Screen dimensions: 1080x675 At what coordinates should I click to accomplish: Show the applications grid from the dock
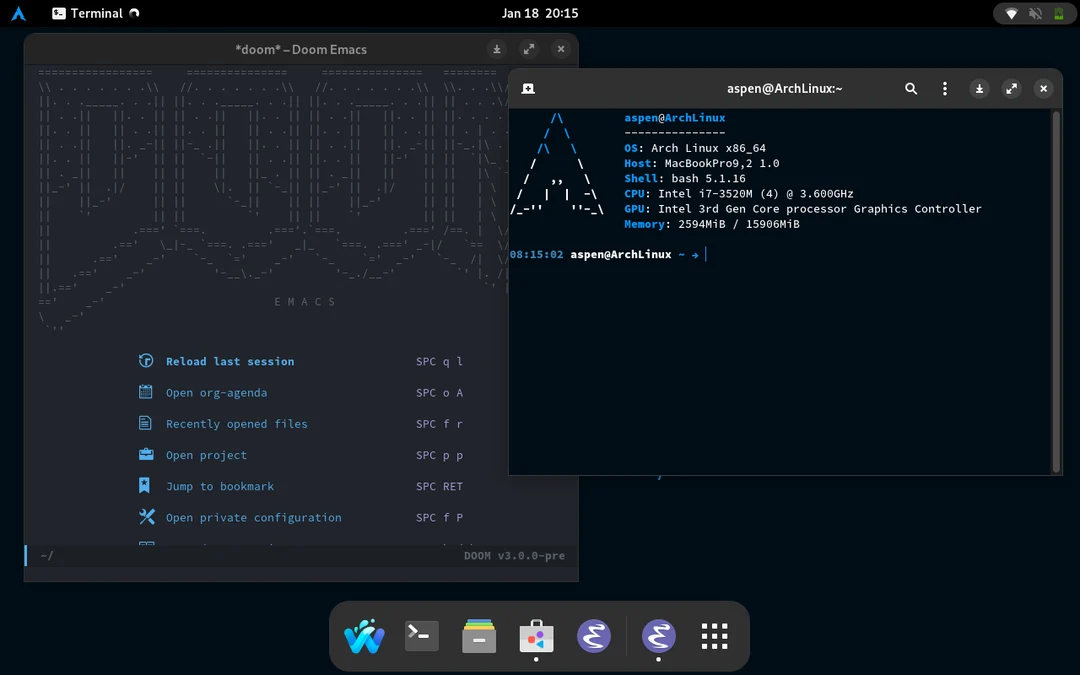click(714, 636)
